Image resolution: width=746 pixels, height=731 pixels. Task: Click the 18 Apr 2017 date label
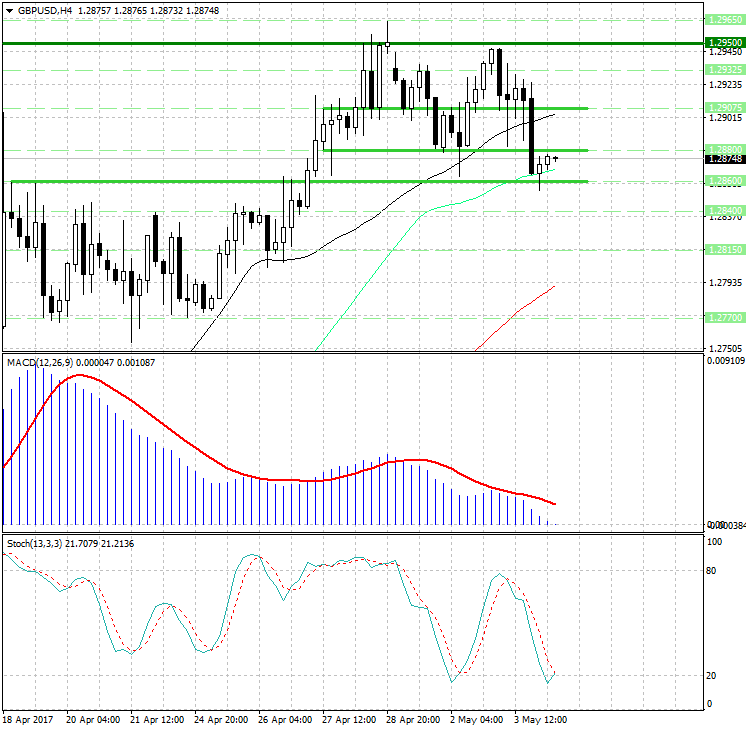click(28, 719)
